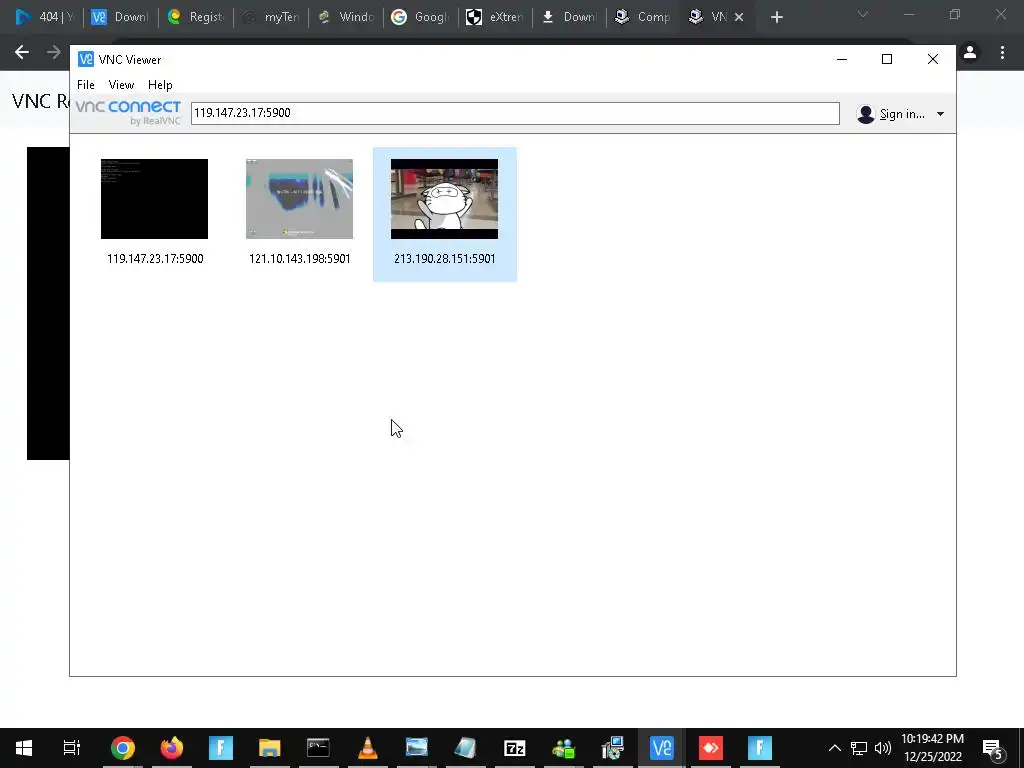Expand the Sign in dropdown arrow
1024x768 pixels.
(x=940, y=114)
